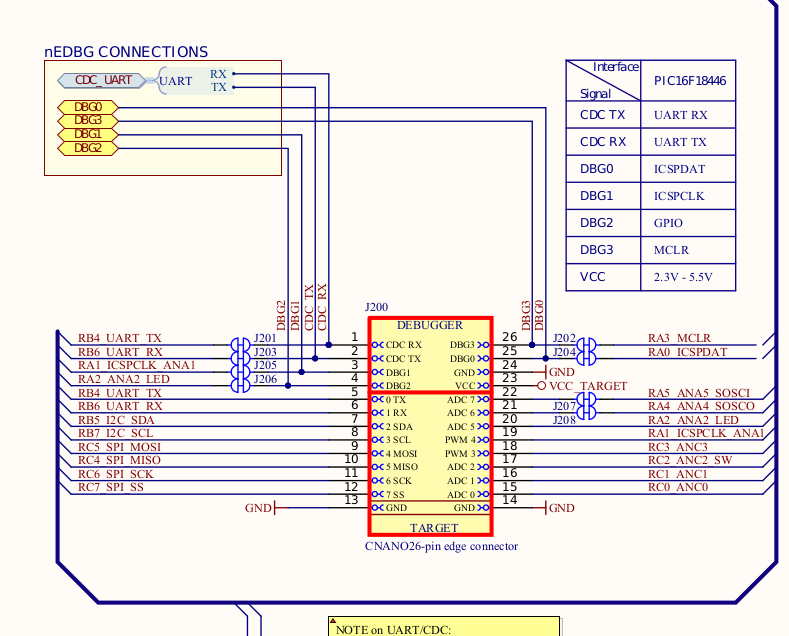Click GPIO cell in interface table
Viewport: 789px width, 636px height.
[688, 223]
